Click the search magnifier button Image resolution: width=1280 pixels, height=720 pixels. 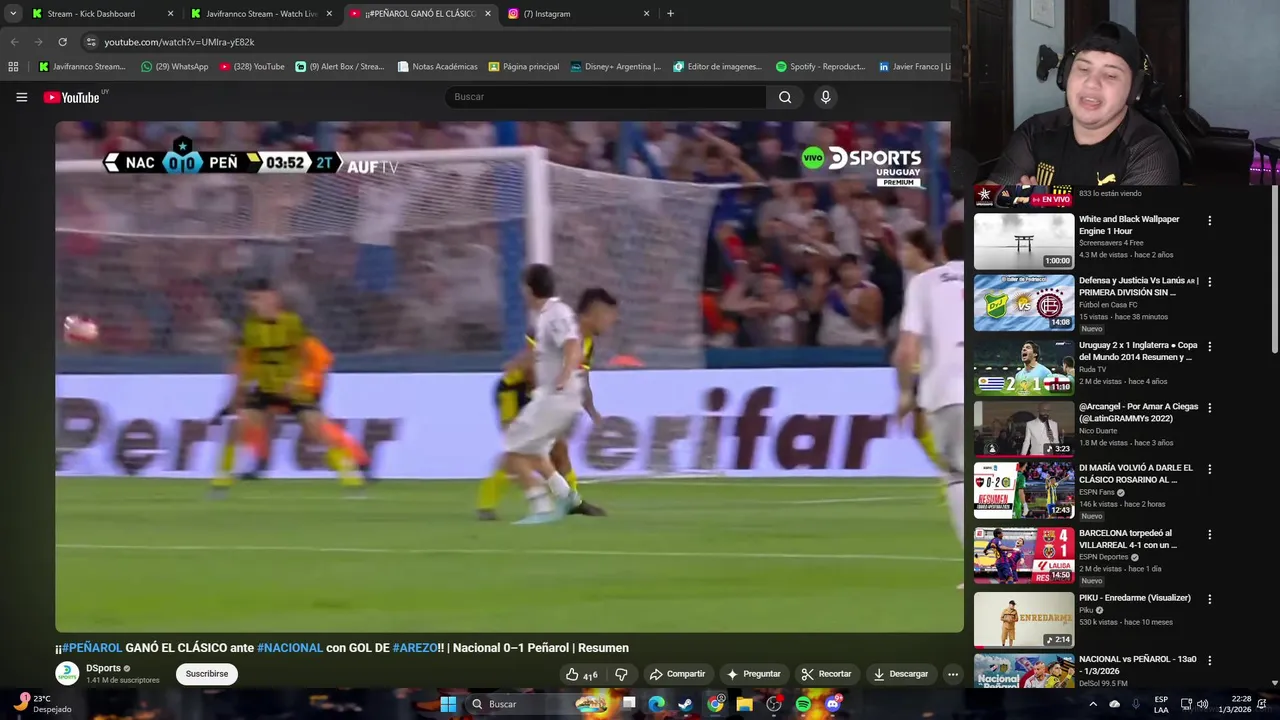(x=785, y=97)
